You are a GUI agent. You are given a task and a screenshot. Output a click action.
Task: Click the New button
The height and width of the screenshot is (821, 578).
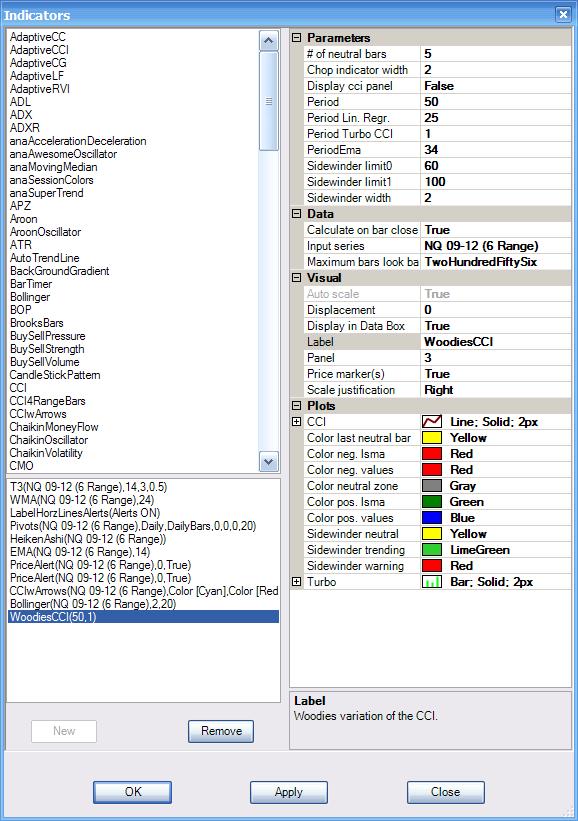tap(64, 731)
